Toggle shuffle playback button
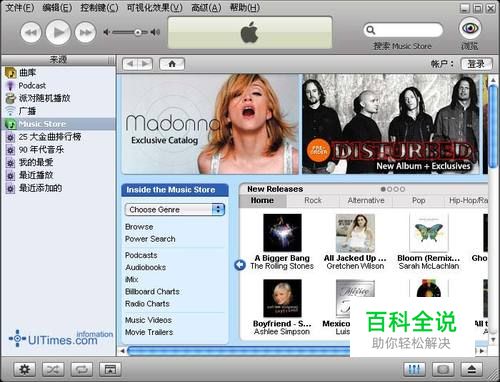 [x=53, y=369]
